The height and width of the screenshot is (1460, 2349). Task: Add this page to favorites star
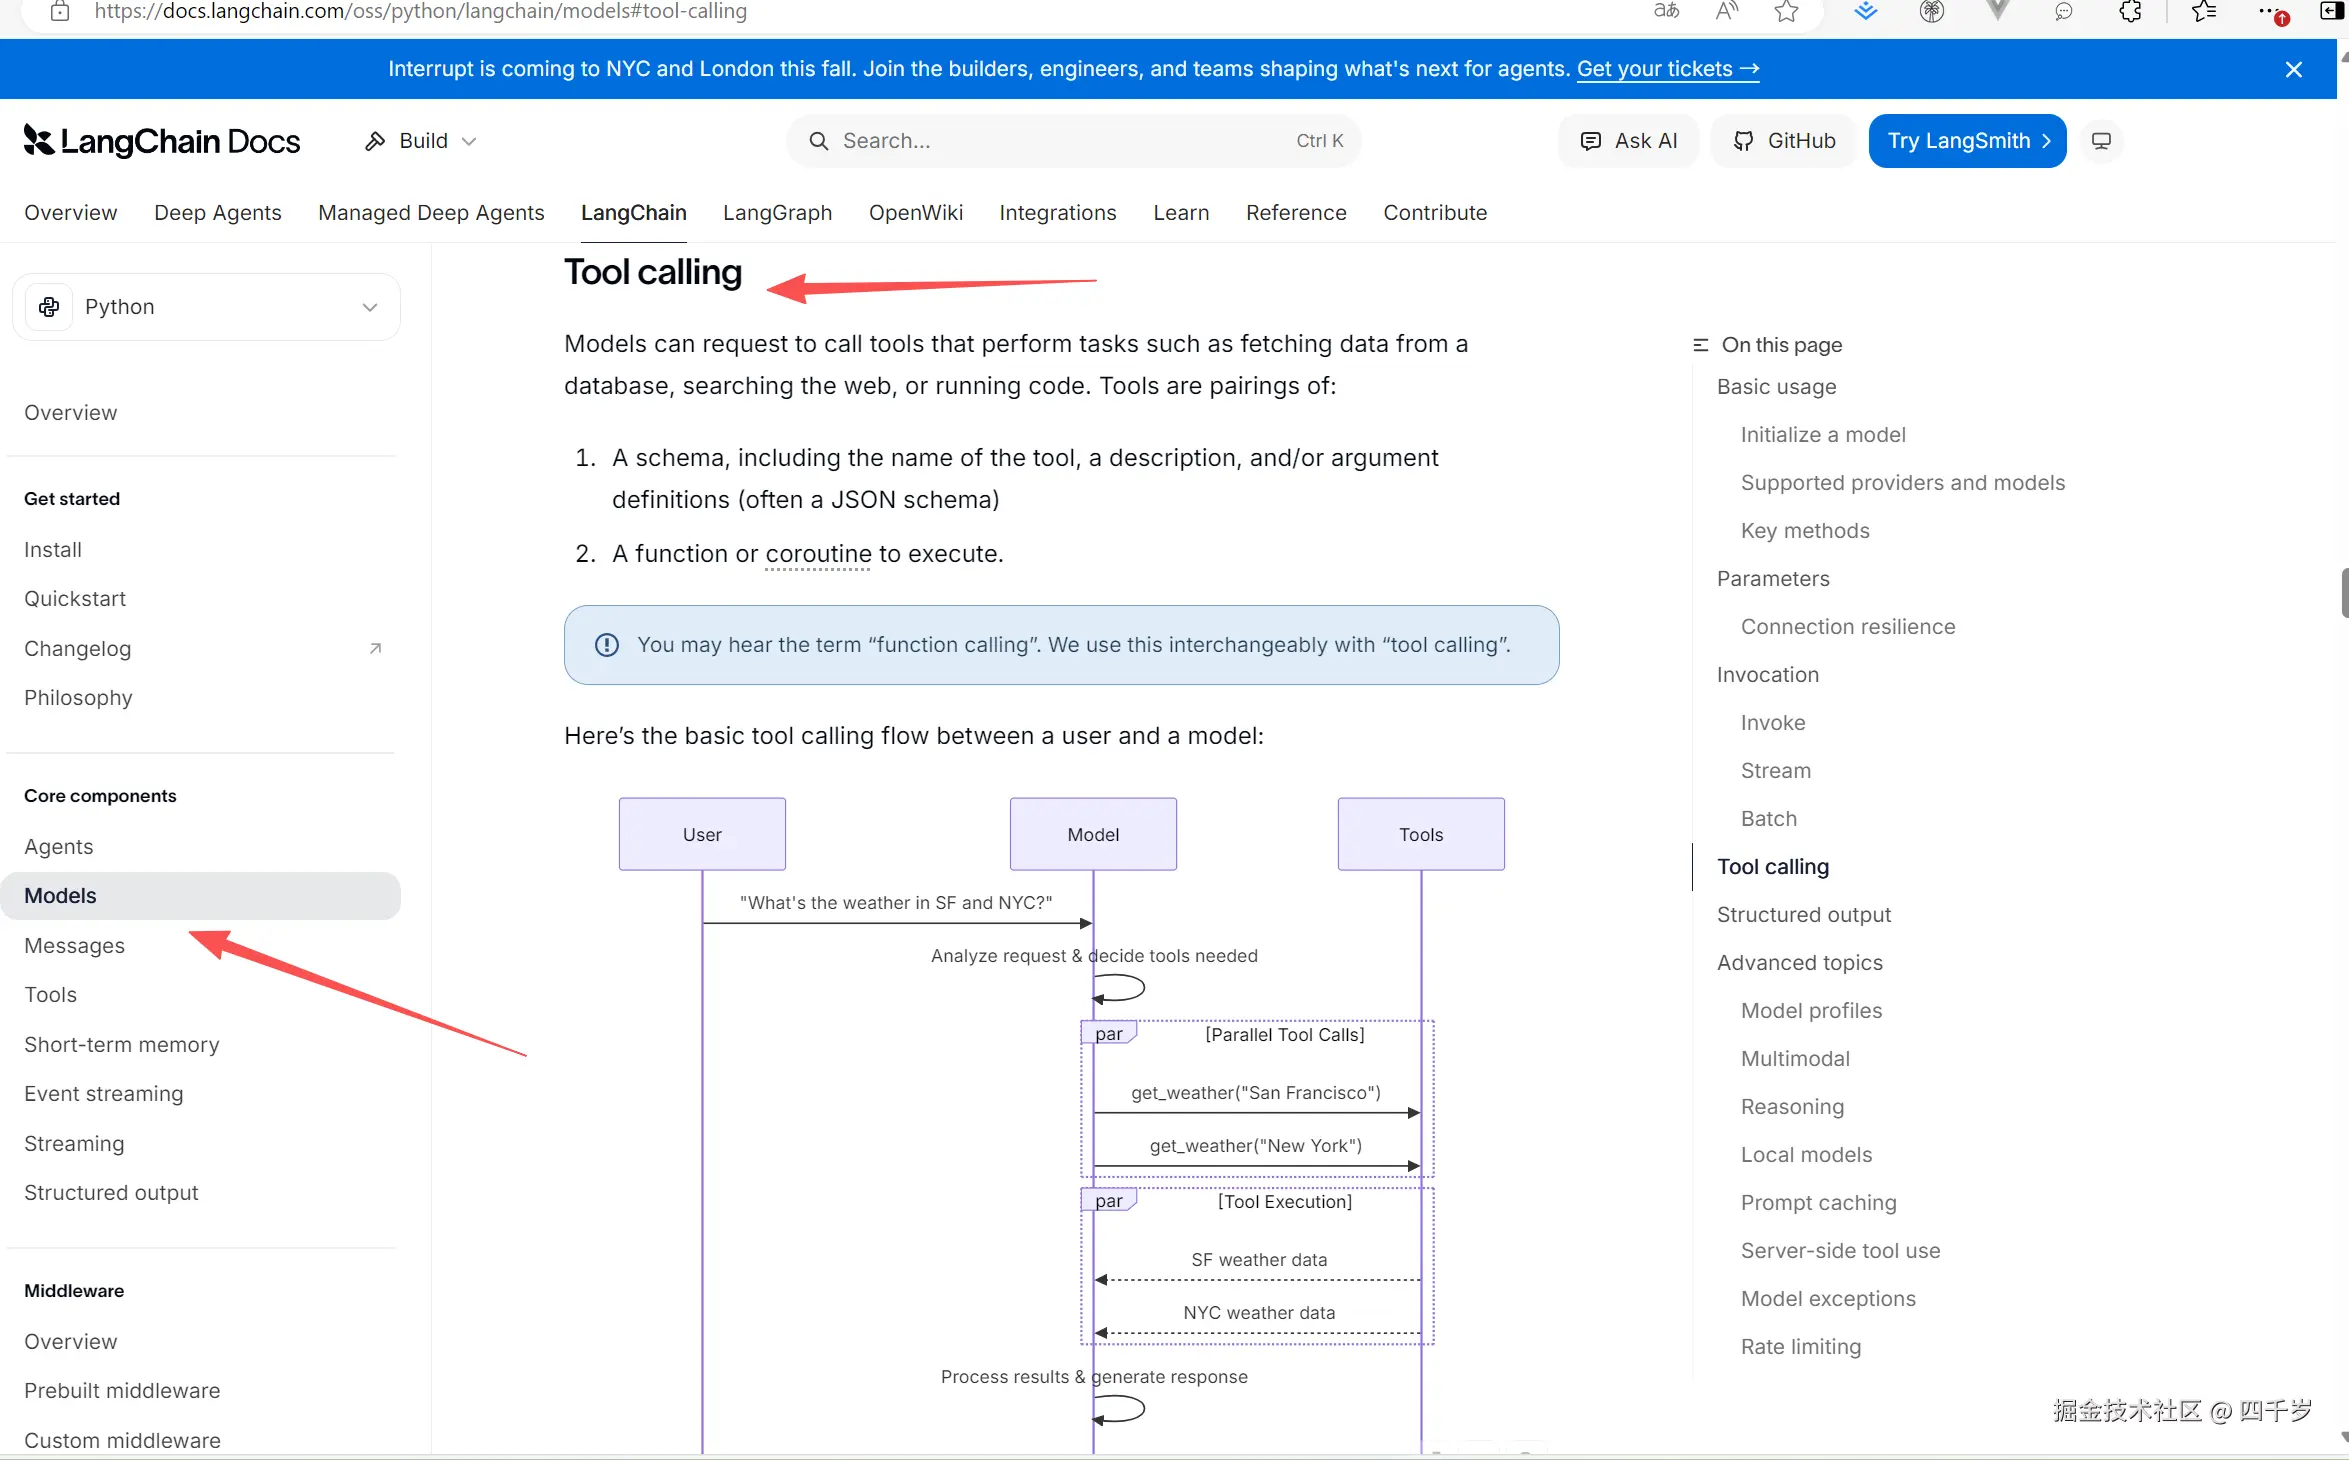tap(1787, 11)
